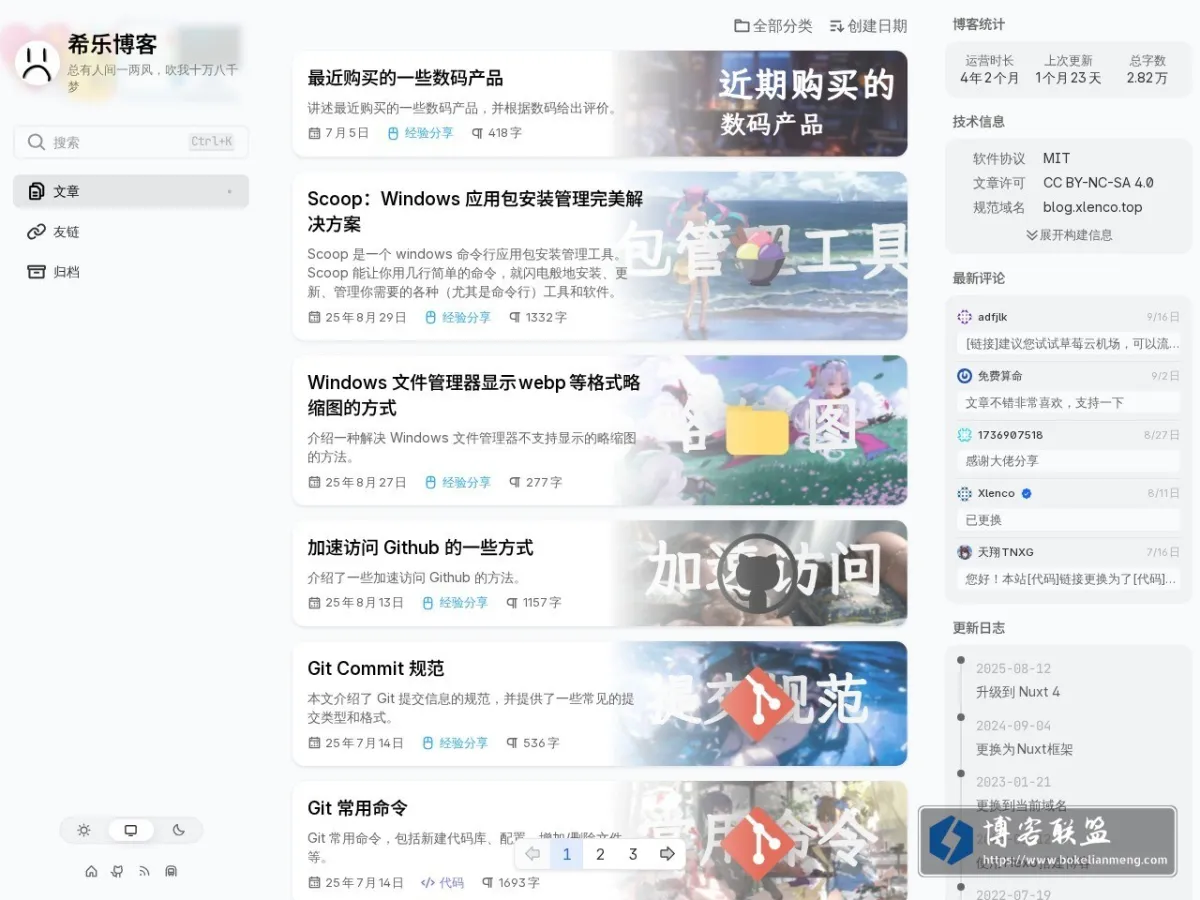This screenshot has height=900, width=1200.
Task: Go to the previous page arrow
Action: click(533, 854)
